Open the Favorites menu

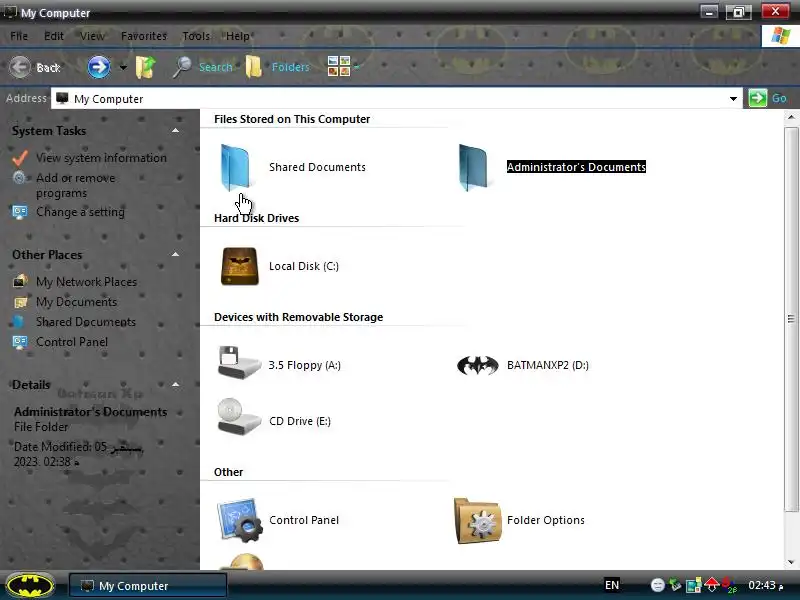pyautogui.click(x=144, y=36)
